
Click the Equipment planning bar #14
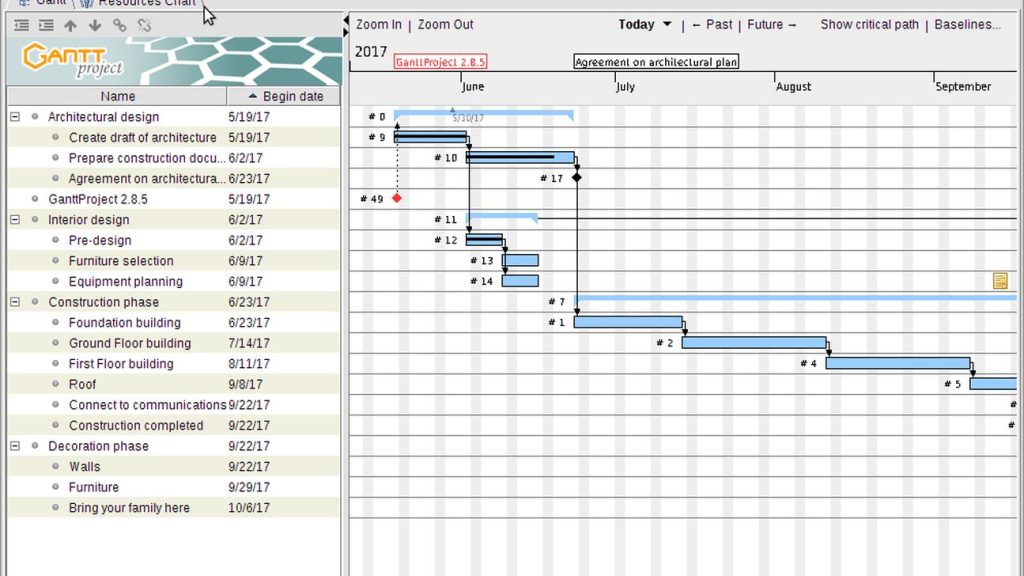520,281
